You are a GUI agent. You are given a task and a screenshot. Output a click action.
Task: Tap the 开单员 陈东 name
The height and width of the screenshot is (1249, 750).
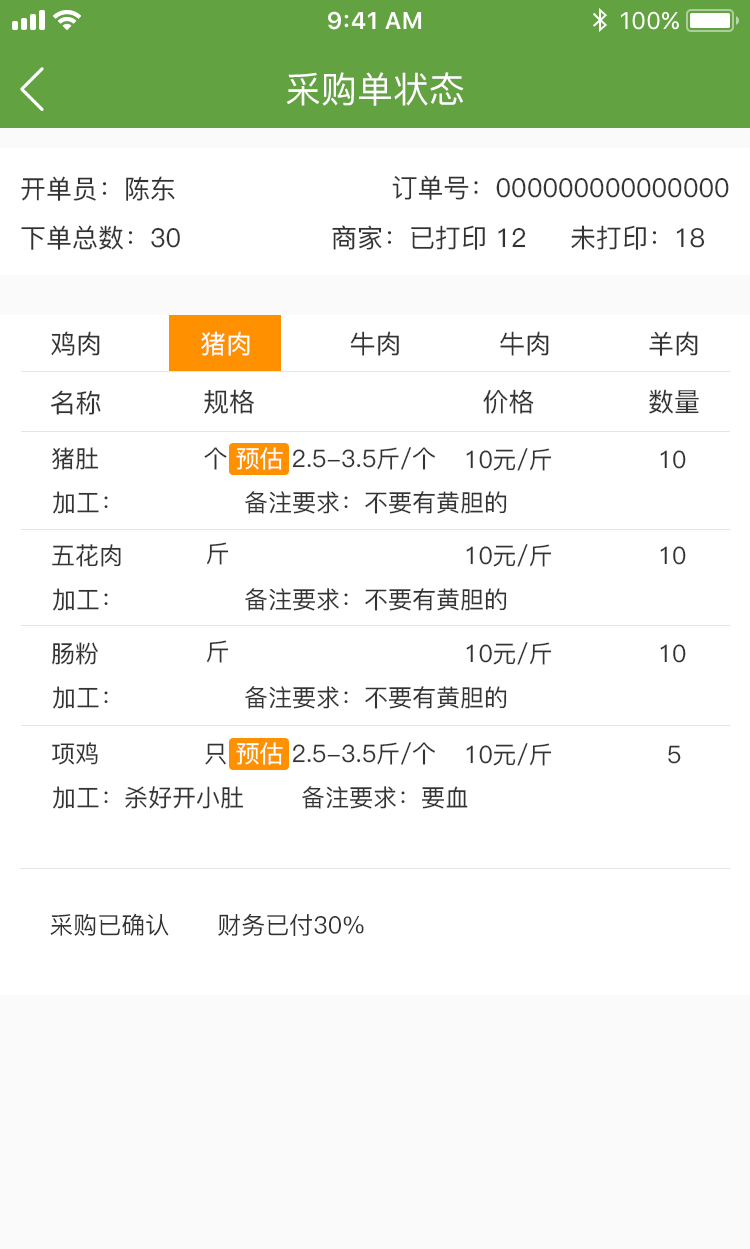pyautogui.click(x=149, y=188)
